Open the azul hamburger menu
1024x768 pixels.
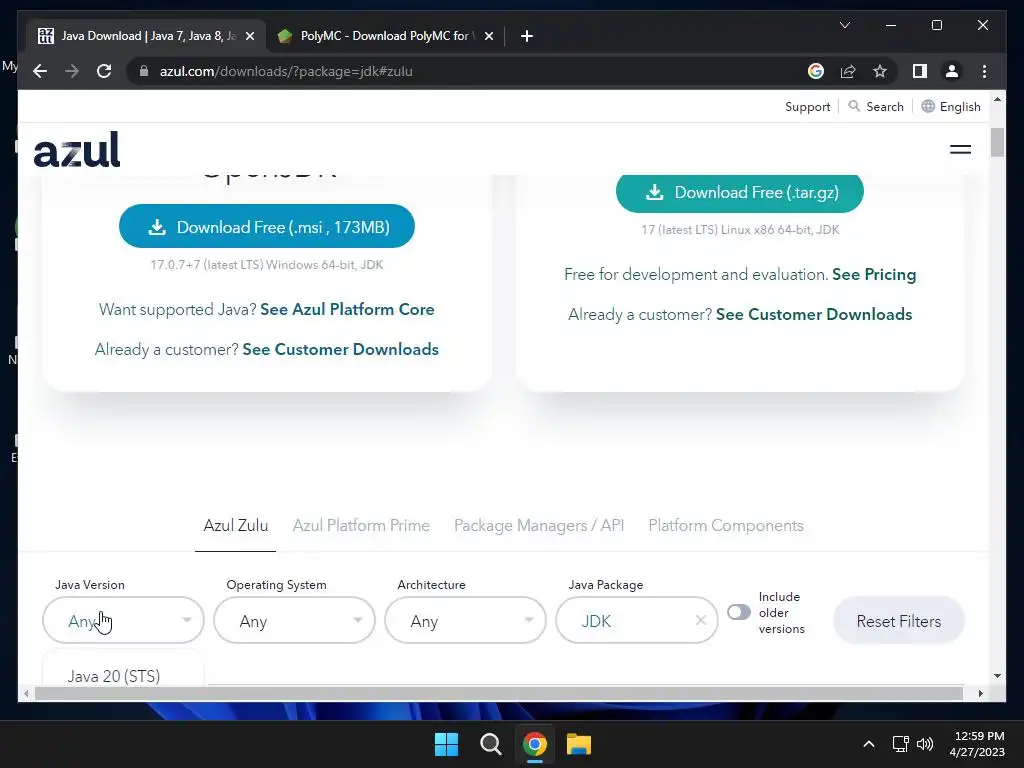pos(960,150)
